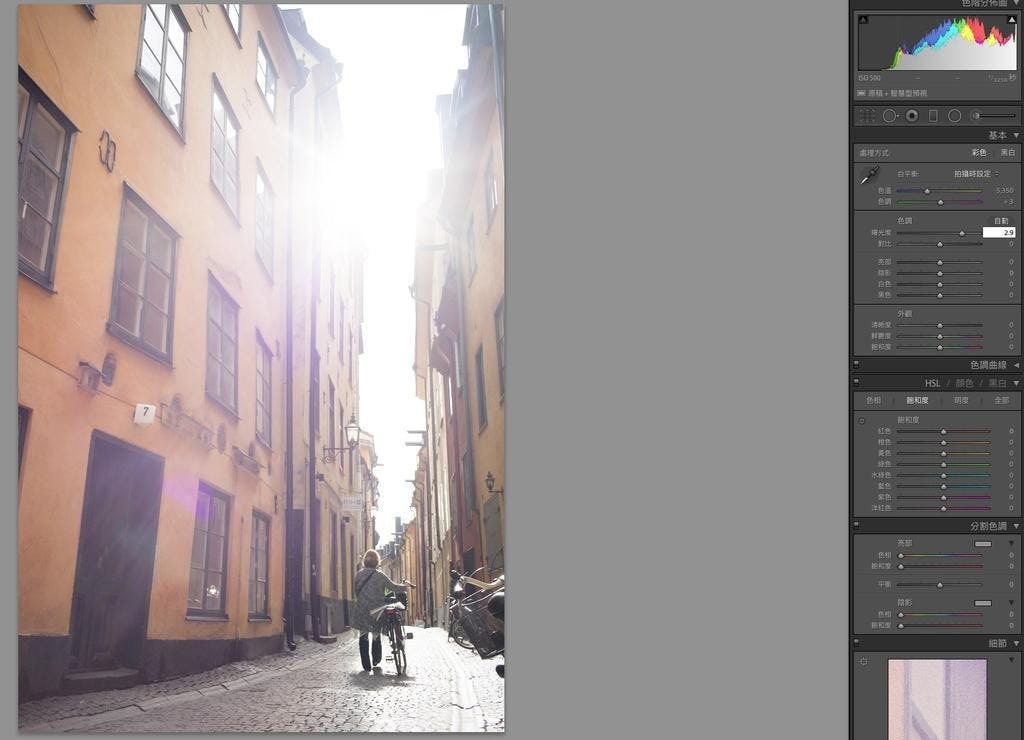This screenshot has height=740, width=1024.
Task: Select the Radial Filter tool
Action: 954,116
